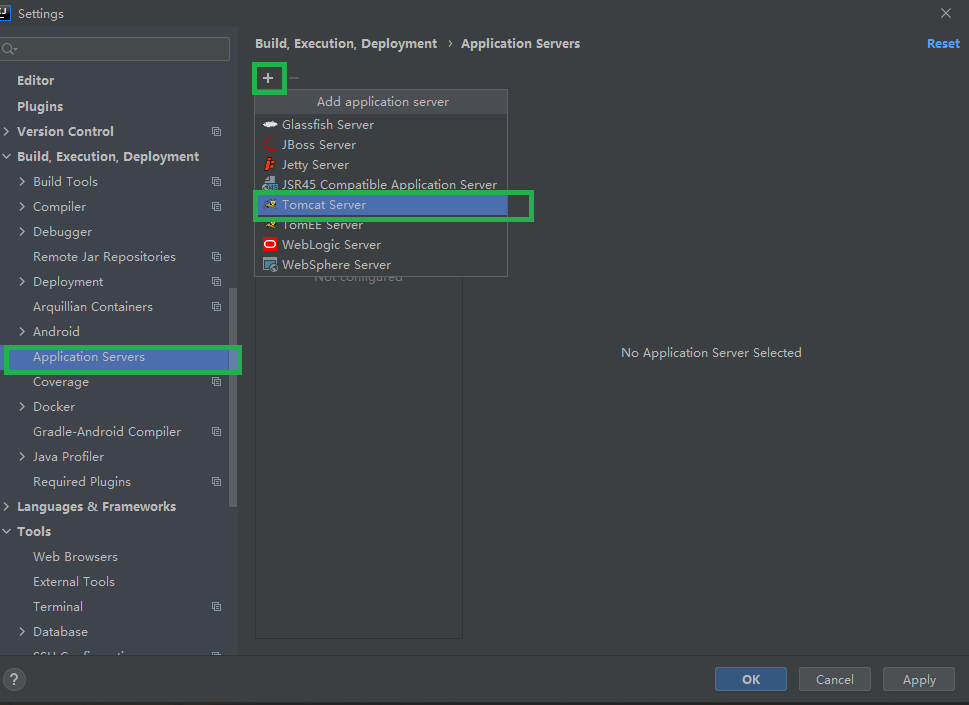The height and width of the screenshot is (705, 969).
Task: Click the Reset link
Action: (x=943, y=44)
